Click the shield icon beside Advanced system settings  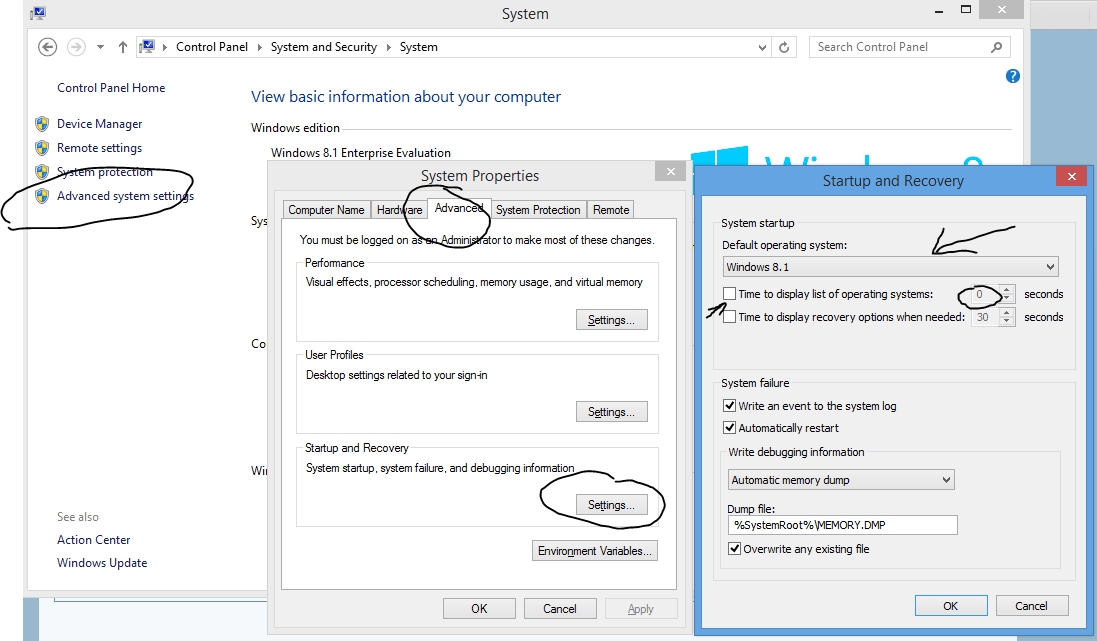pos(42,196)
